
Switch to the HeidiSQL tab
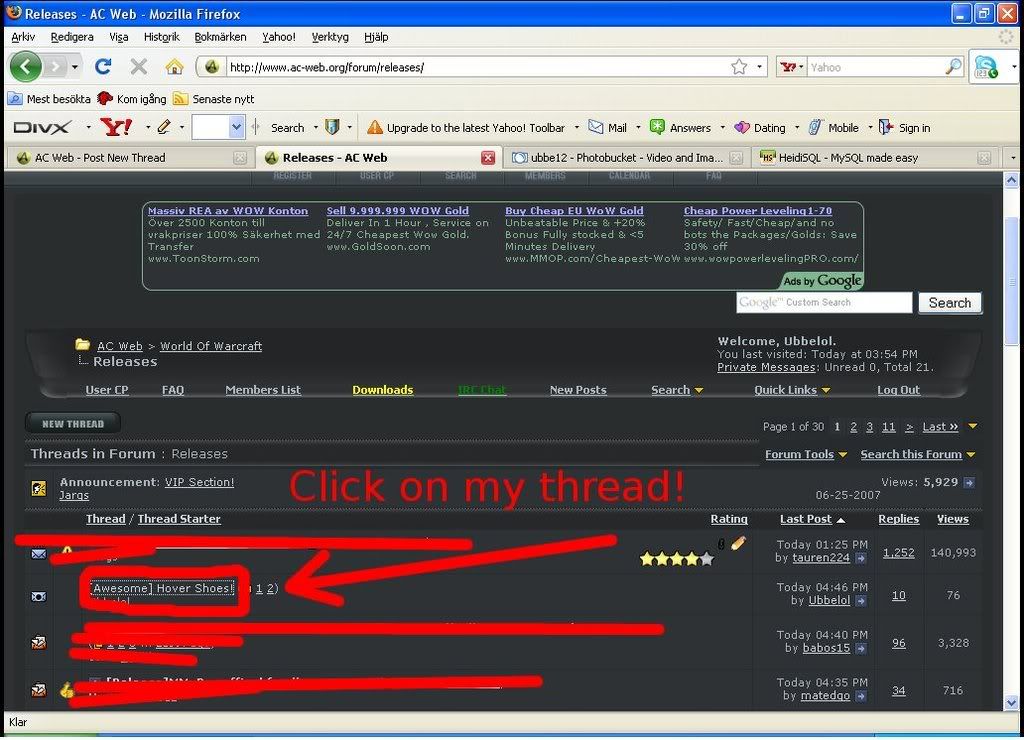[875, 157]
